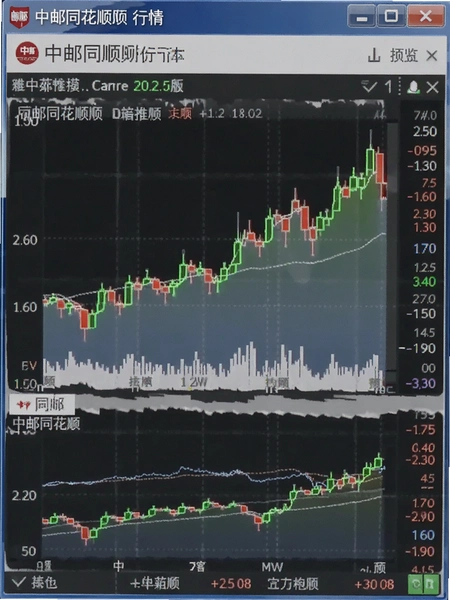
Task: Toggle the 末顺 red indicator label
Action: click(x=179, y=113)
